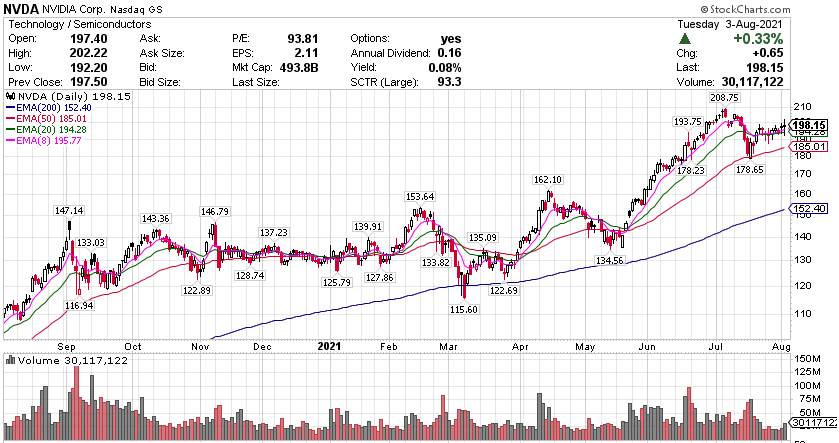Click the 153.64 February high label
Screen dimensions: 839x443
click(420, 197)
